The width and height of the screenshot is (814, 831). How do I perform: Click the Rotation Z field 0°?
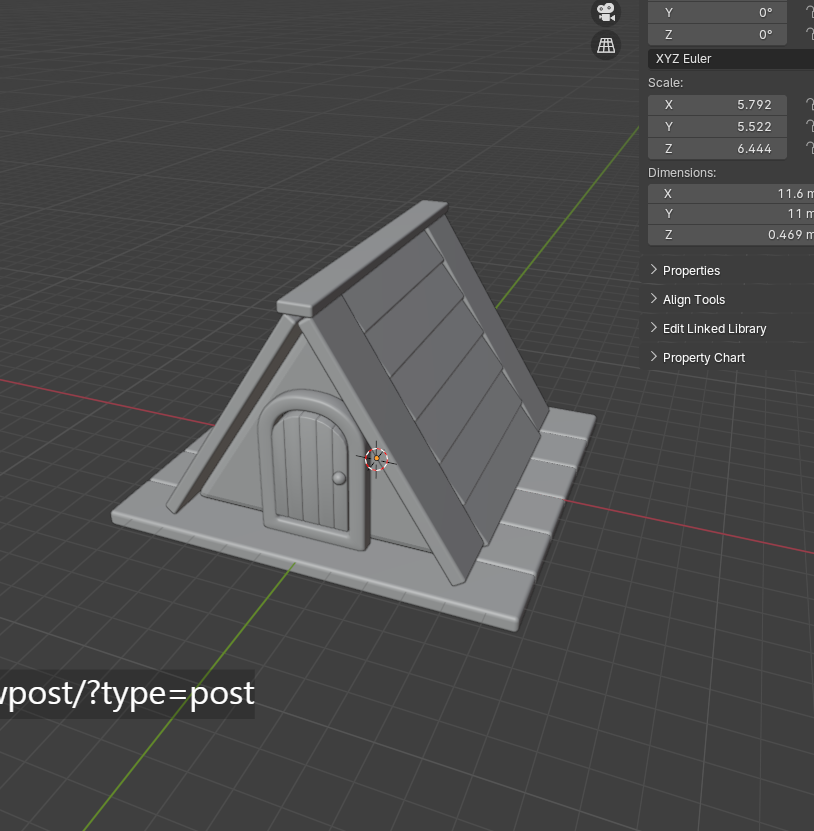coord(718,35)
